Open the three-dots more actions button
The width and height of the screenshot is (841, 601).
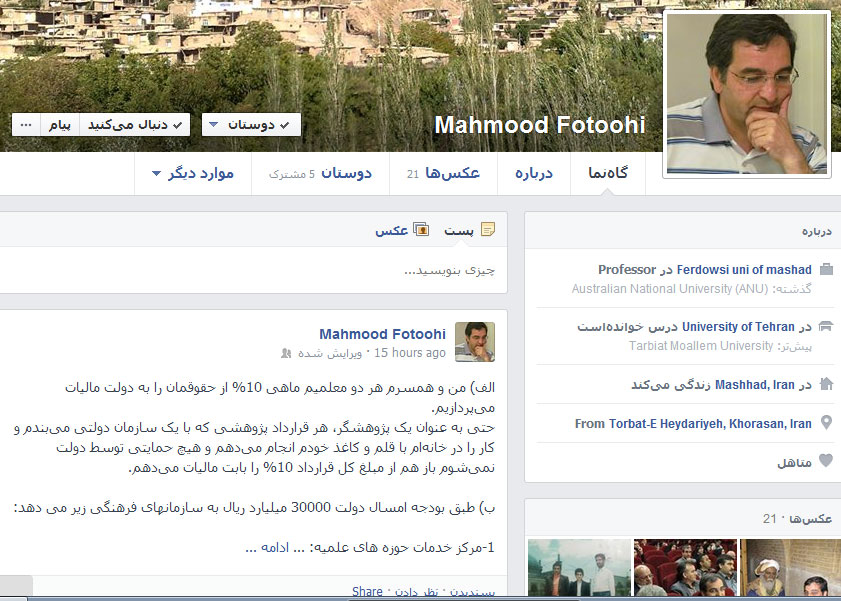(26, 124)
